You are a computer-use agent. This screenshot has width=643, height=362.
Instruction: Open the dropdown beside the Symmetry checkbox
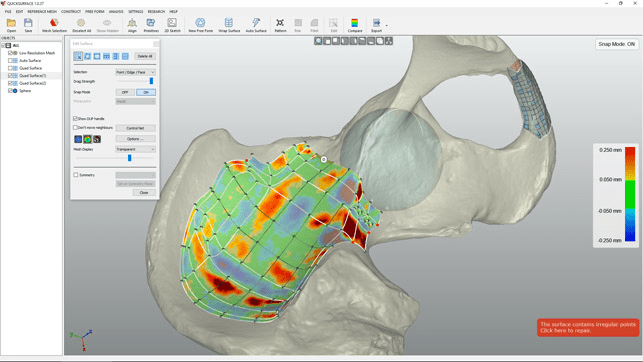click(x=135, y=175)
